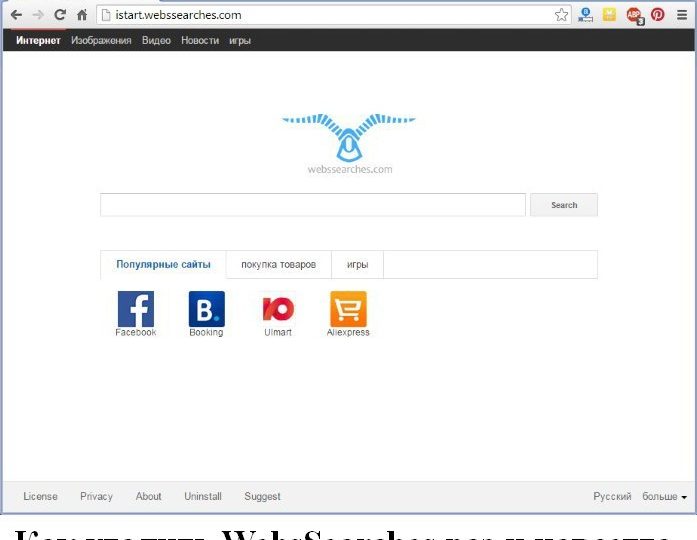697x540 pixels.
Task: Launch the Ulmart shortcut tile
Action: 278,314
